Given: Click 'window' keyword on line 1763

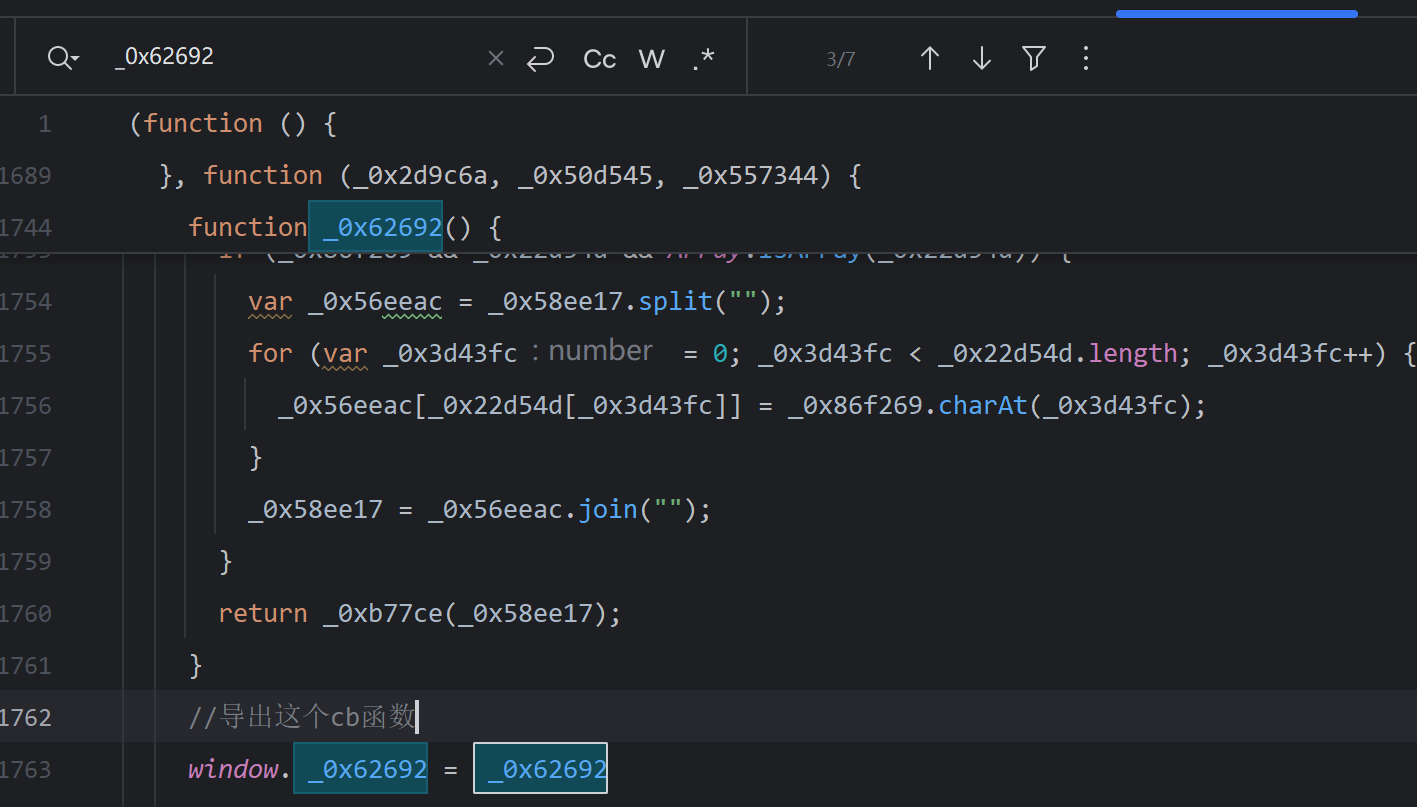Looking at the screenshot, I should (233, 769).
